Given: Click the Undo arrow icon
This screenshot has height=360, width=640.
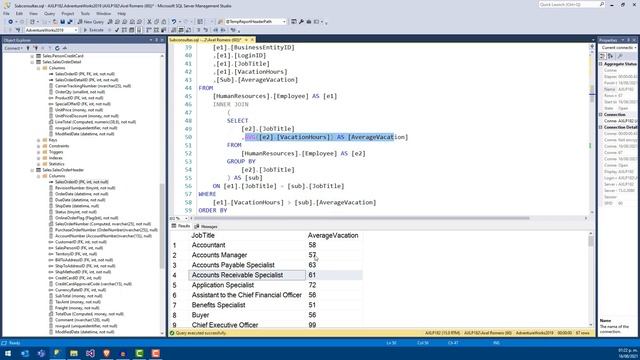Looking at the screenshot, I should point(174,22).
